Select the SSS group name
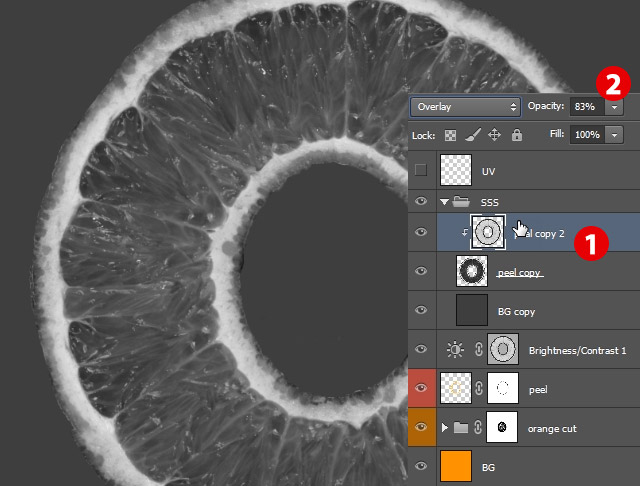The width and height of the screenshot is (640, 486). [x=489, y=202]
